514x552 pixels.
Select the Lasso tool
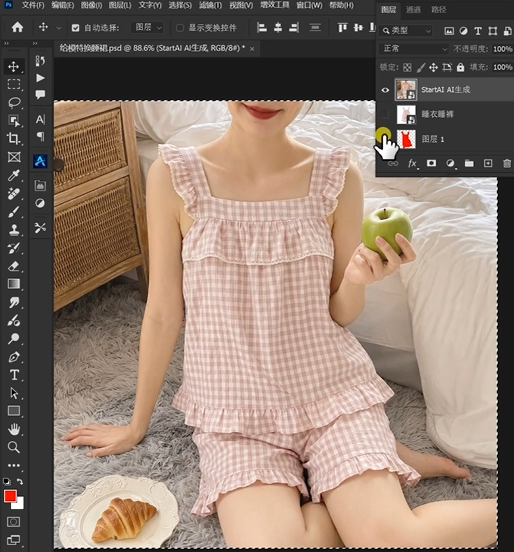coord(14,102)
